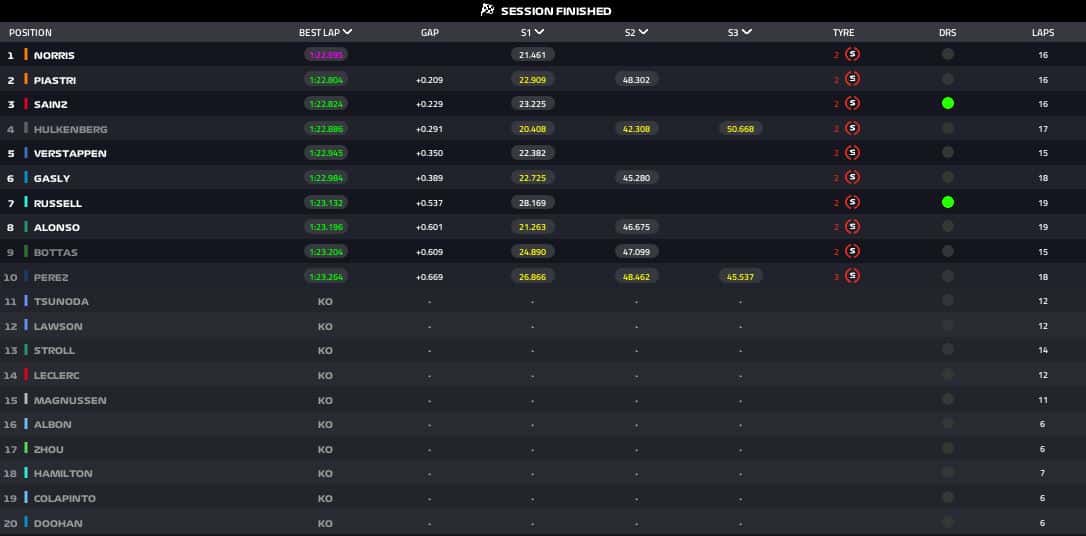Click the chequered flag icon beside Session Finished
Image resolution: width=1086 pixels, height=536 pixels.
(487, 10)
